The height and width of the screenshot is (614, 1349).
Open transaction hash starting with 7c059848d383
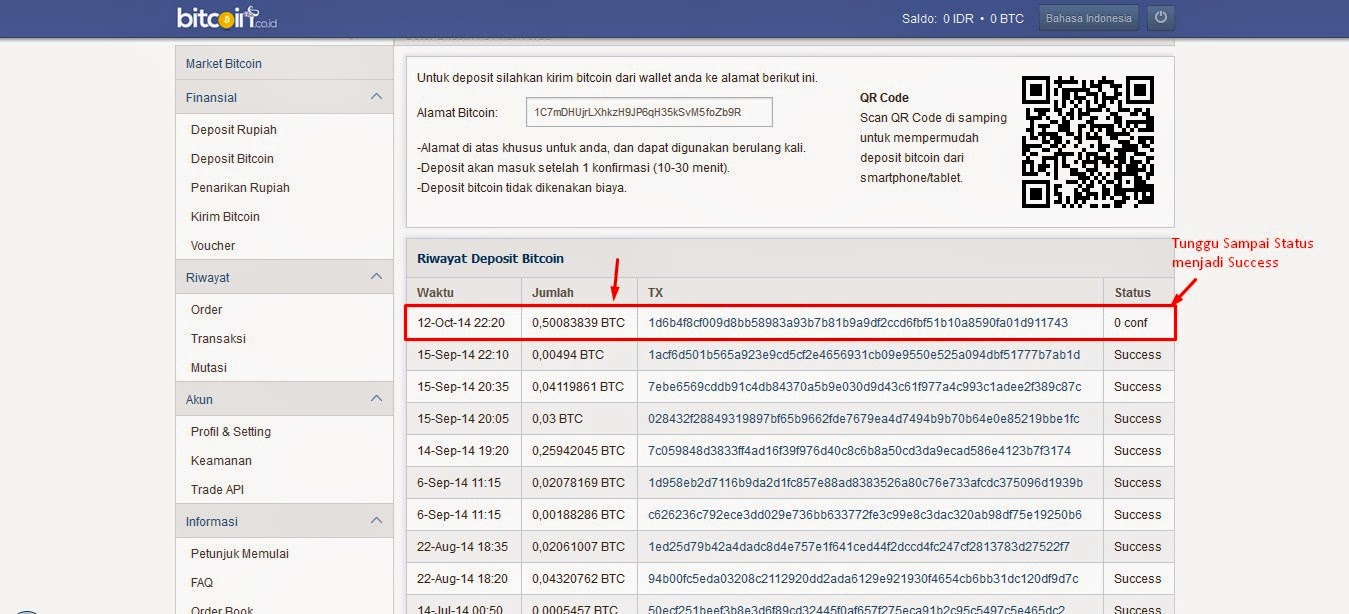click(x=859, y=451)
